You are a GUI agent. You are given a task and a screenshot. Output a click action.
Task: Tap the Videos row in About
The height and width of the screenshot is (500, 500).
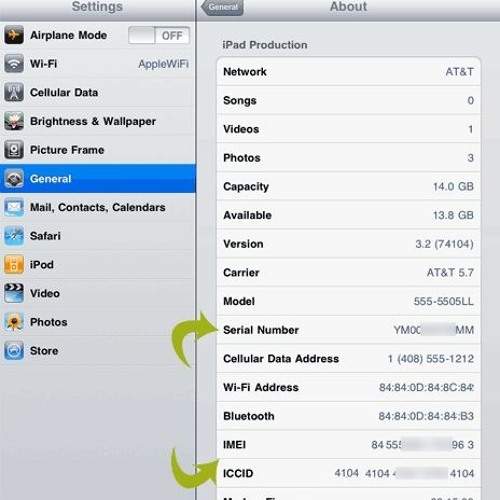pos(348,129)
